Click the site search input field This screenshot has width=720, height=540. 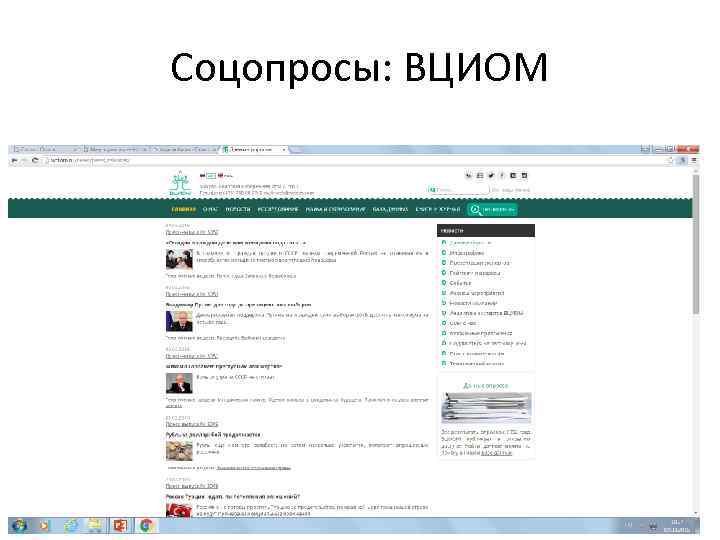[x=458, y=190]
